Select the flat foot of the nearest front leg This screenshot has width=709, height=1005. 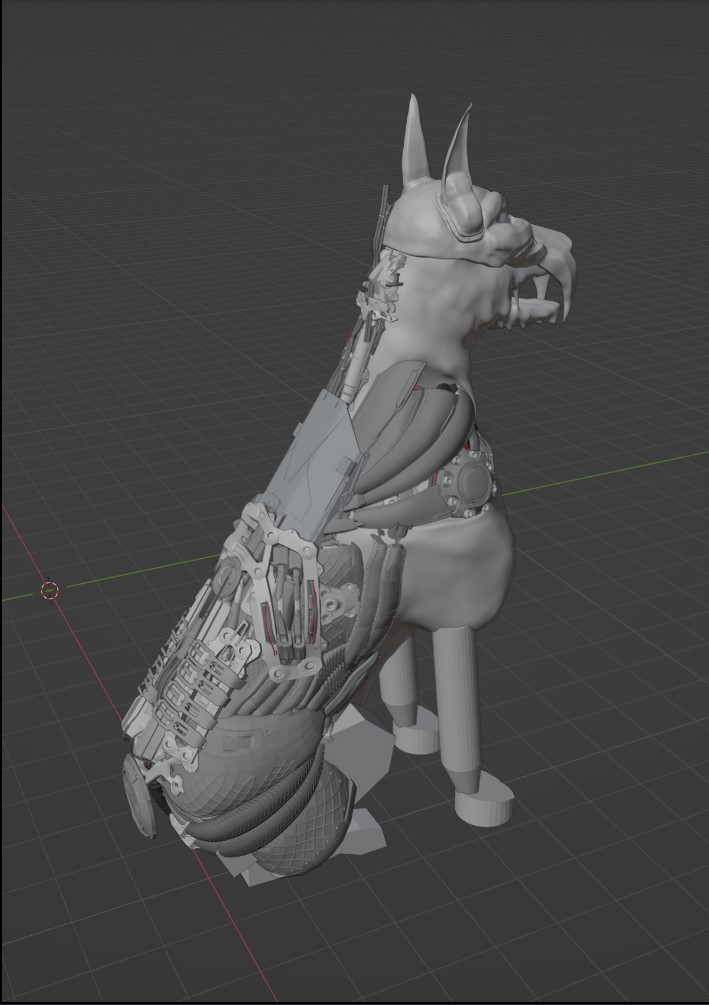[x=485, y=799]
